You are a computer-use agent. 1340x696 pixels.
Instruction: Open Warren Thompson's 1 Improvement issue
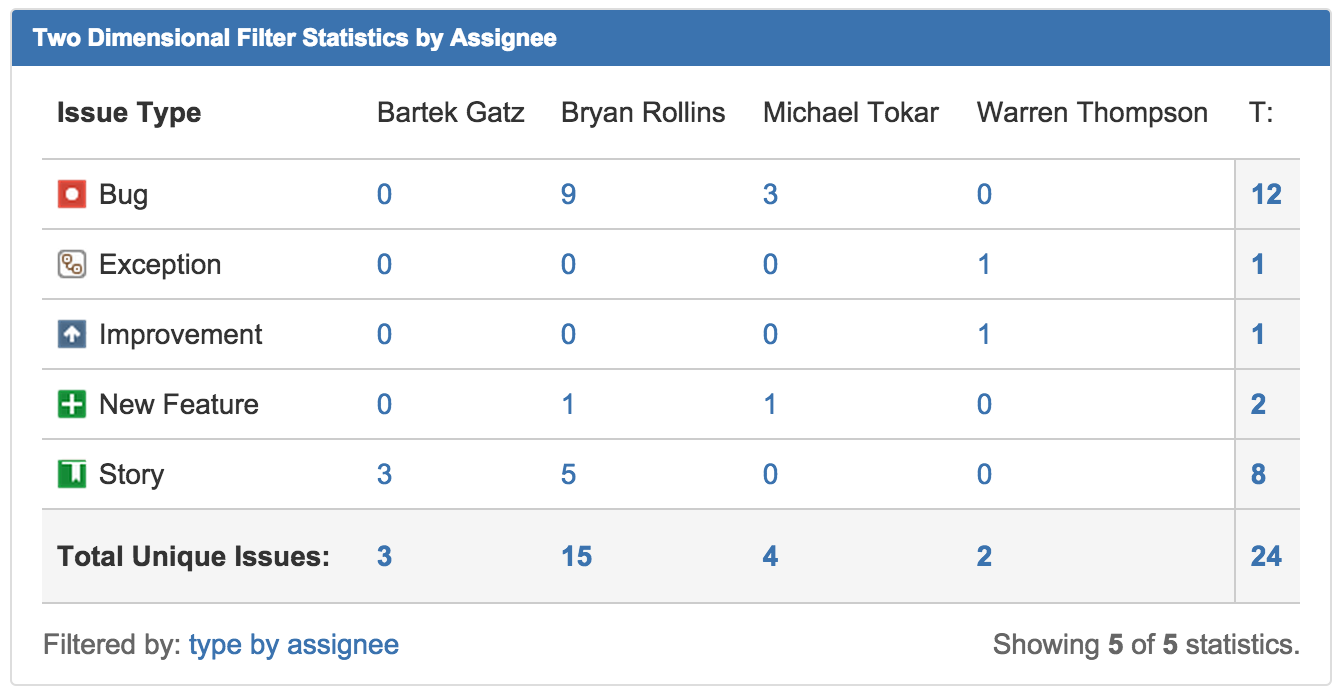coord(984,334)
